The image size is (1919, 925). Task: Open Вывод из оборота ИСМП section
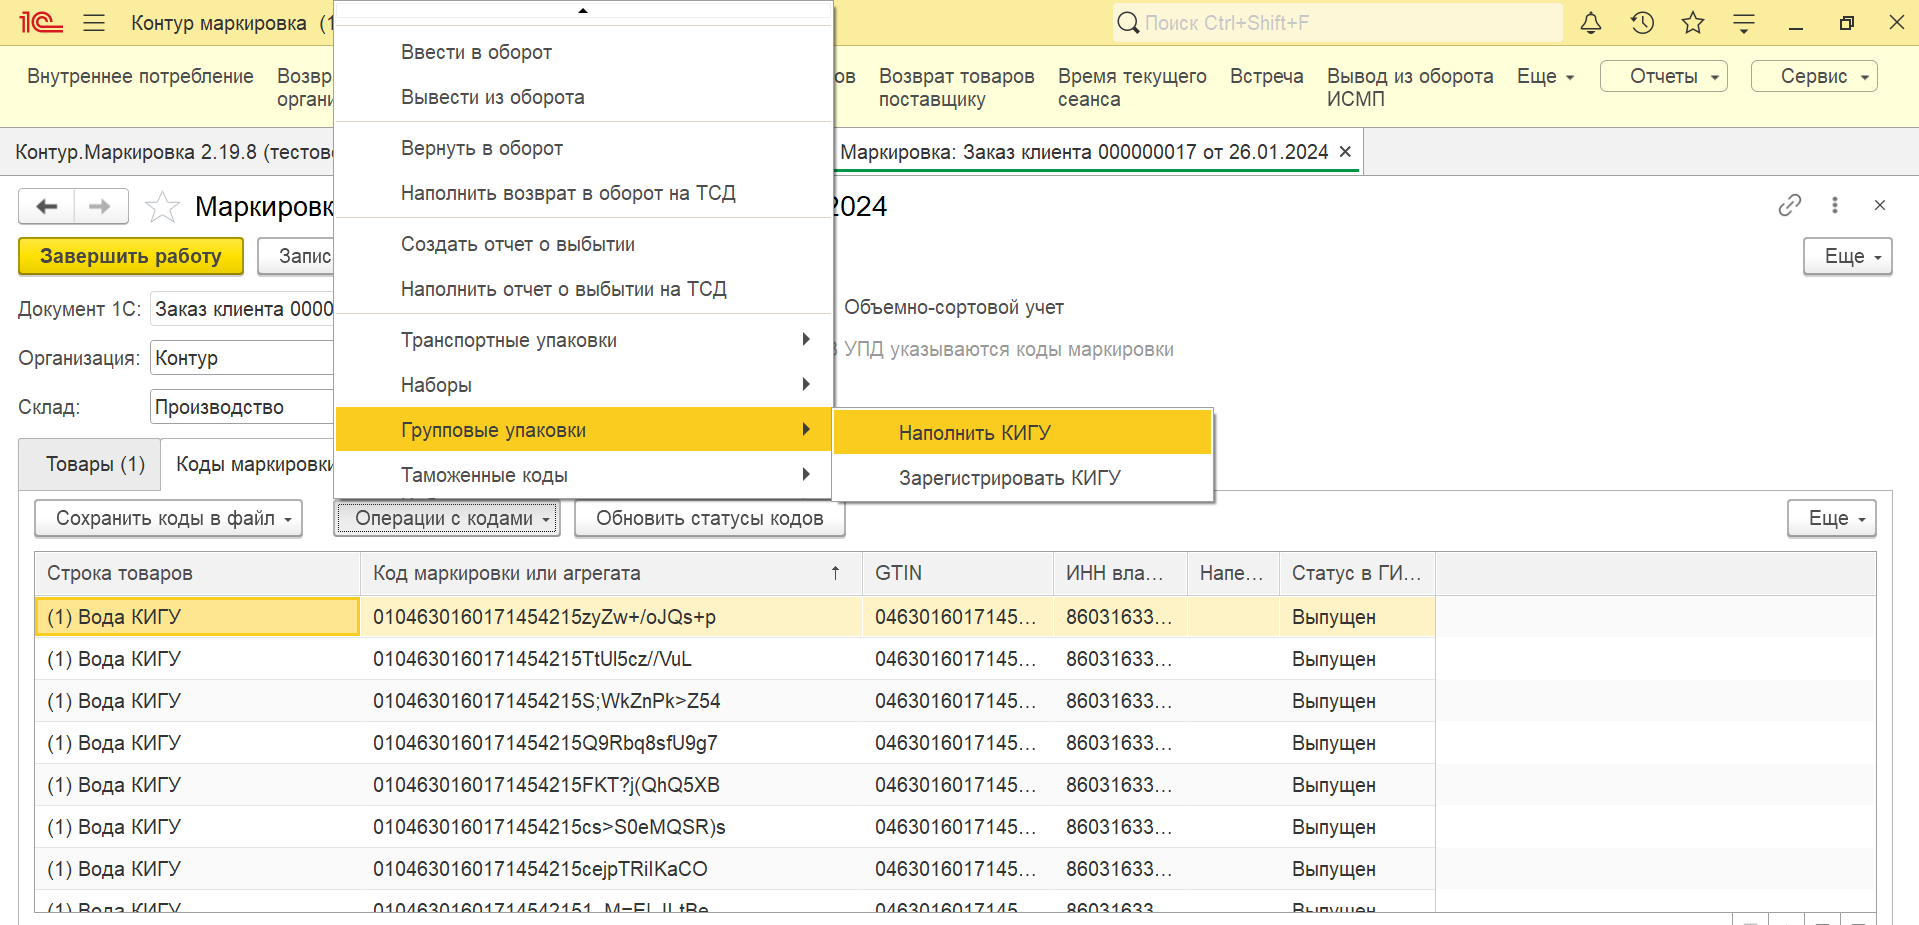[x=1409, y=87]
